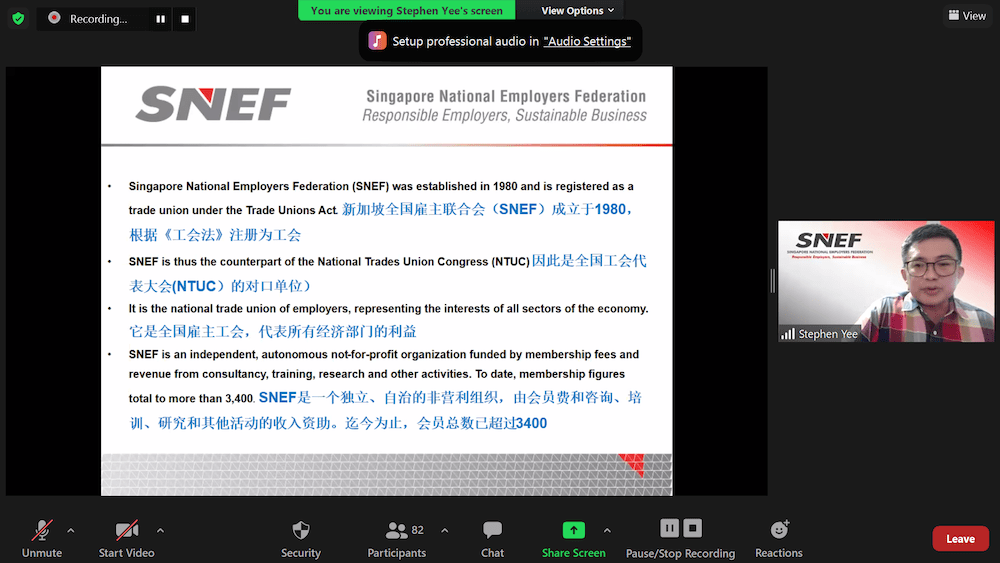The height and width of the screenshot is (563, 1000).
Task: Switch layout using View button
Action: click(x=967, y=16)
